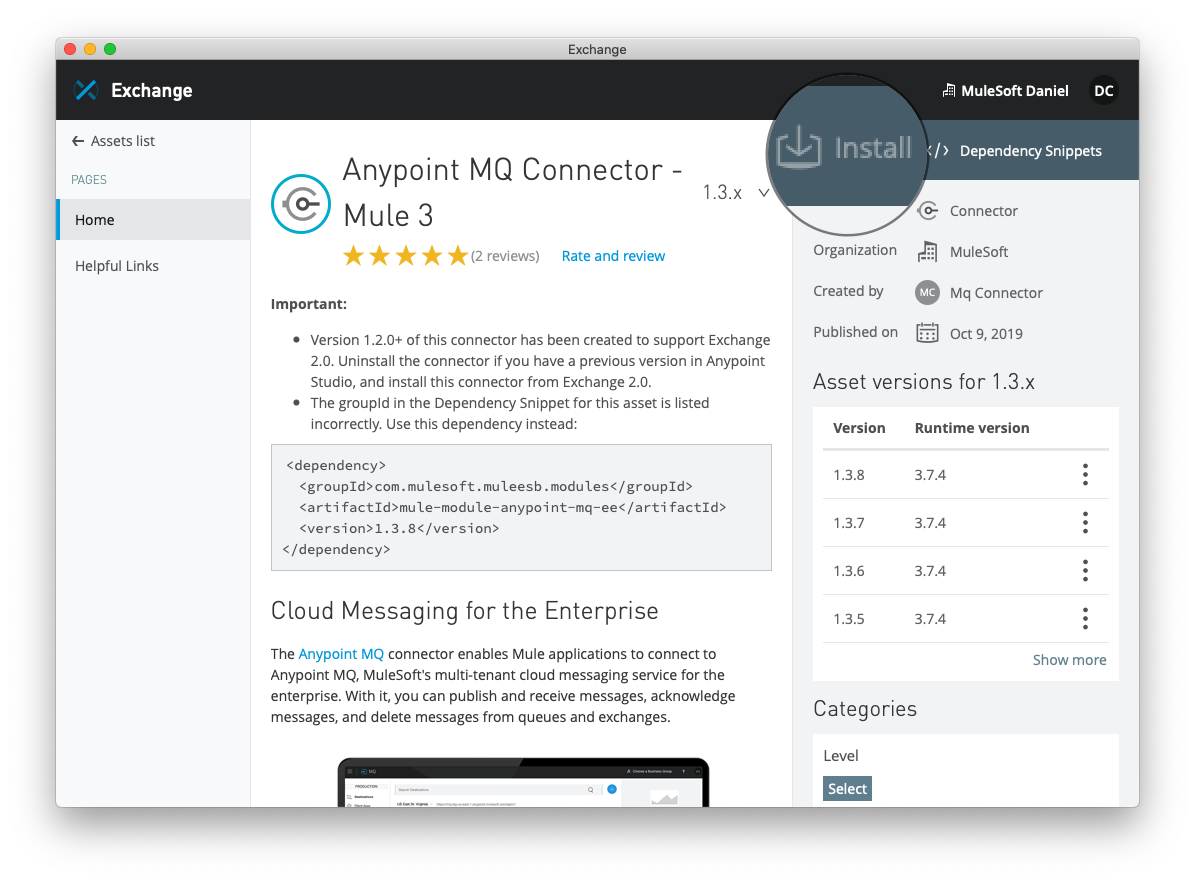Open options menu for version 1.3.7
This screenshot has height=881, width=1195.
click(1085, 523)
